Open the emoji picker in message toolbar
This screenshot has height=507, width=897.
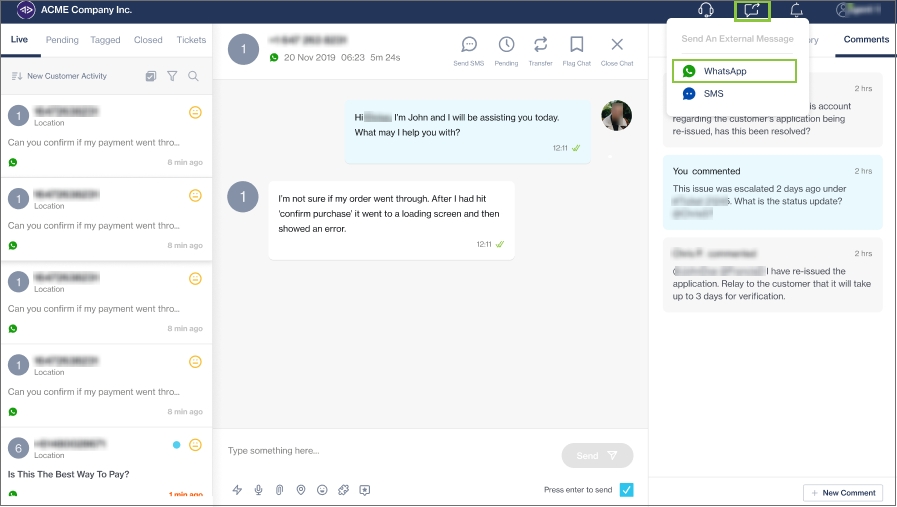[322, 490]
